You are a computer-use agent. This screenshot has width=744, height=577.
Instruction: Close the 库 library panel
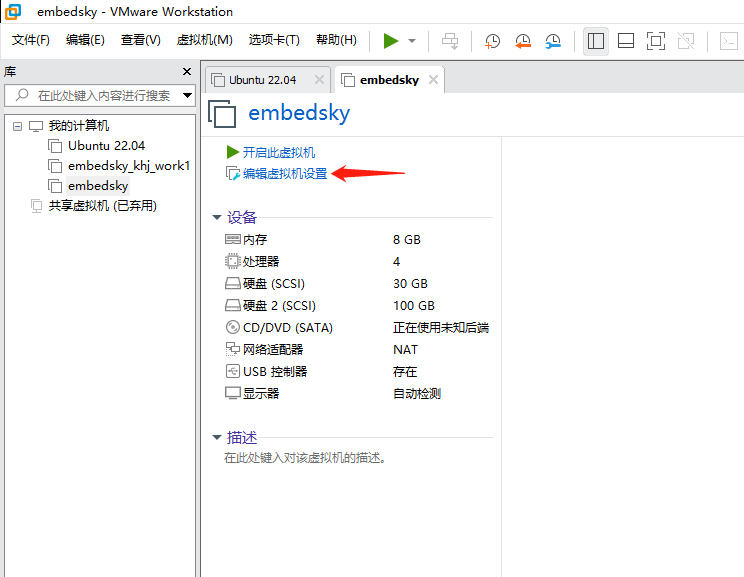(x=187, y=71)
